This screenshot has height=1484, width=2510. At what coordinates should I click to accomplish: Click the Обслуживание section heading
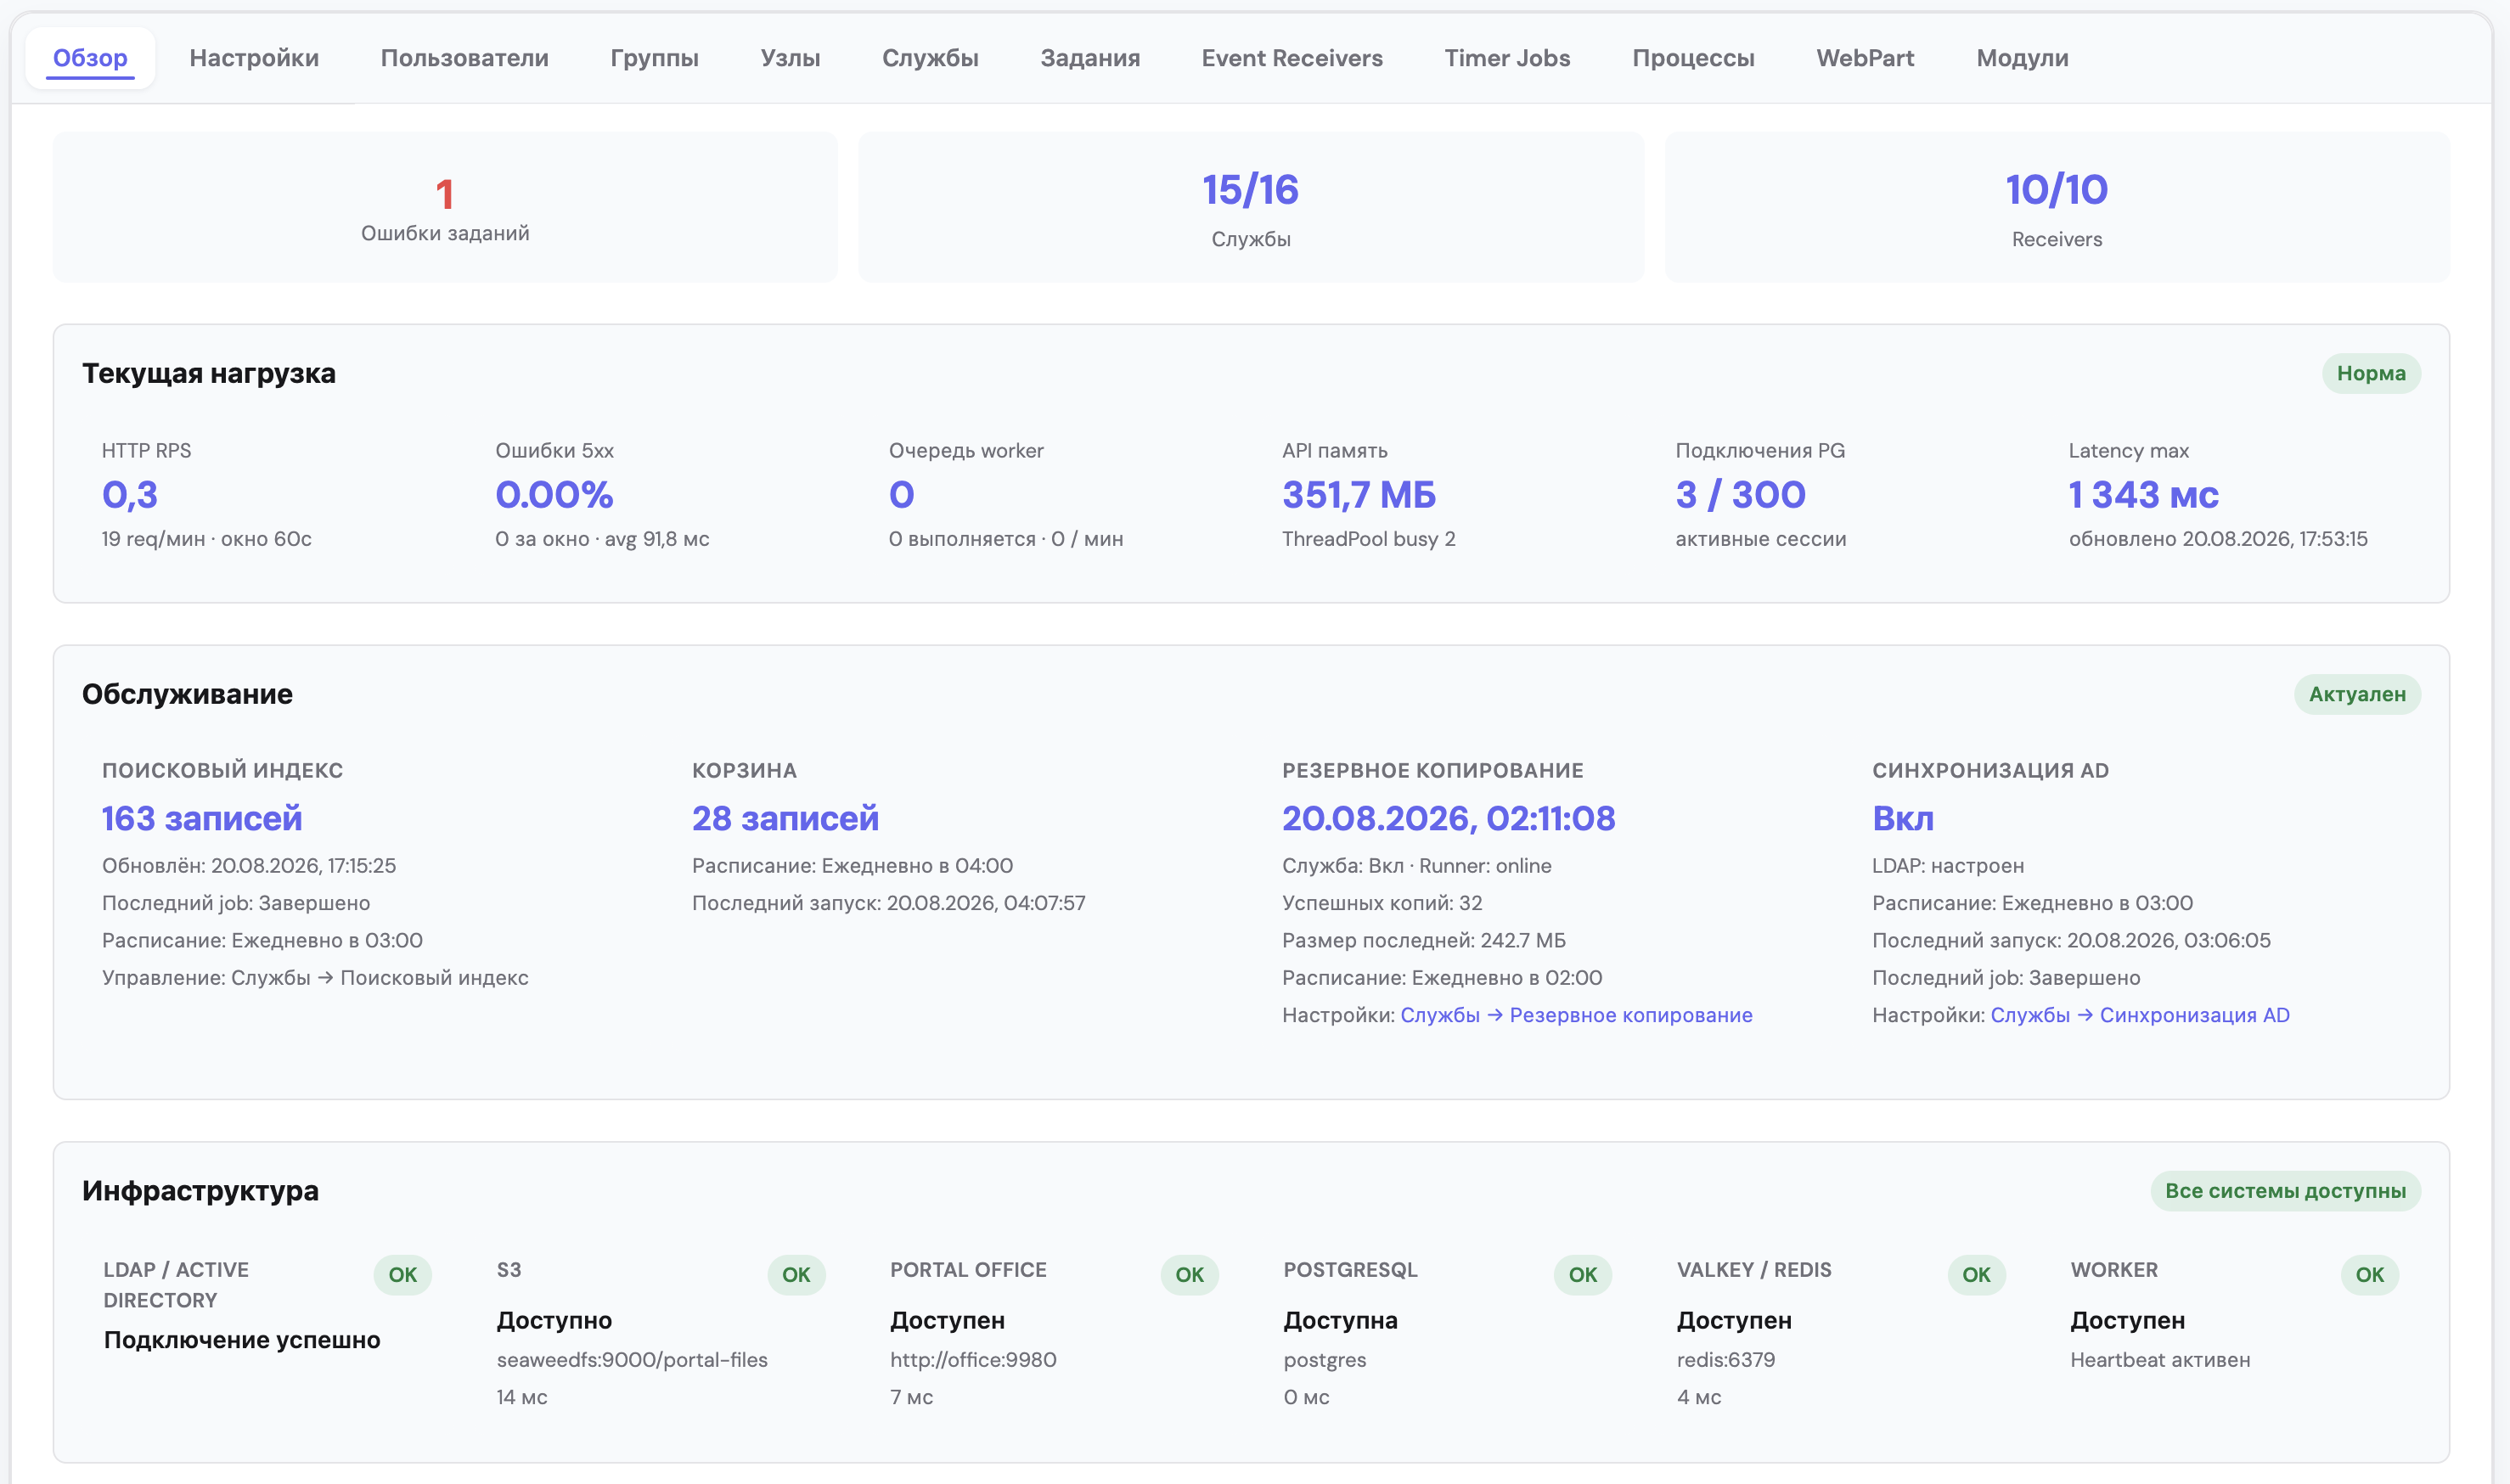187,694
